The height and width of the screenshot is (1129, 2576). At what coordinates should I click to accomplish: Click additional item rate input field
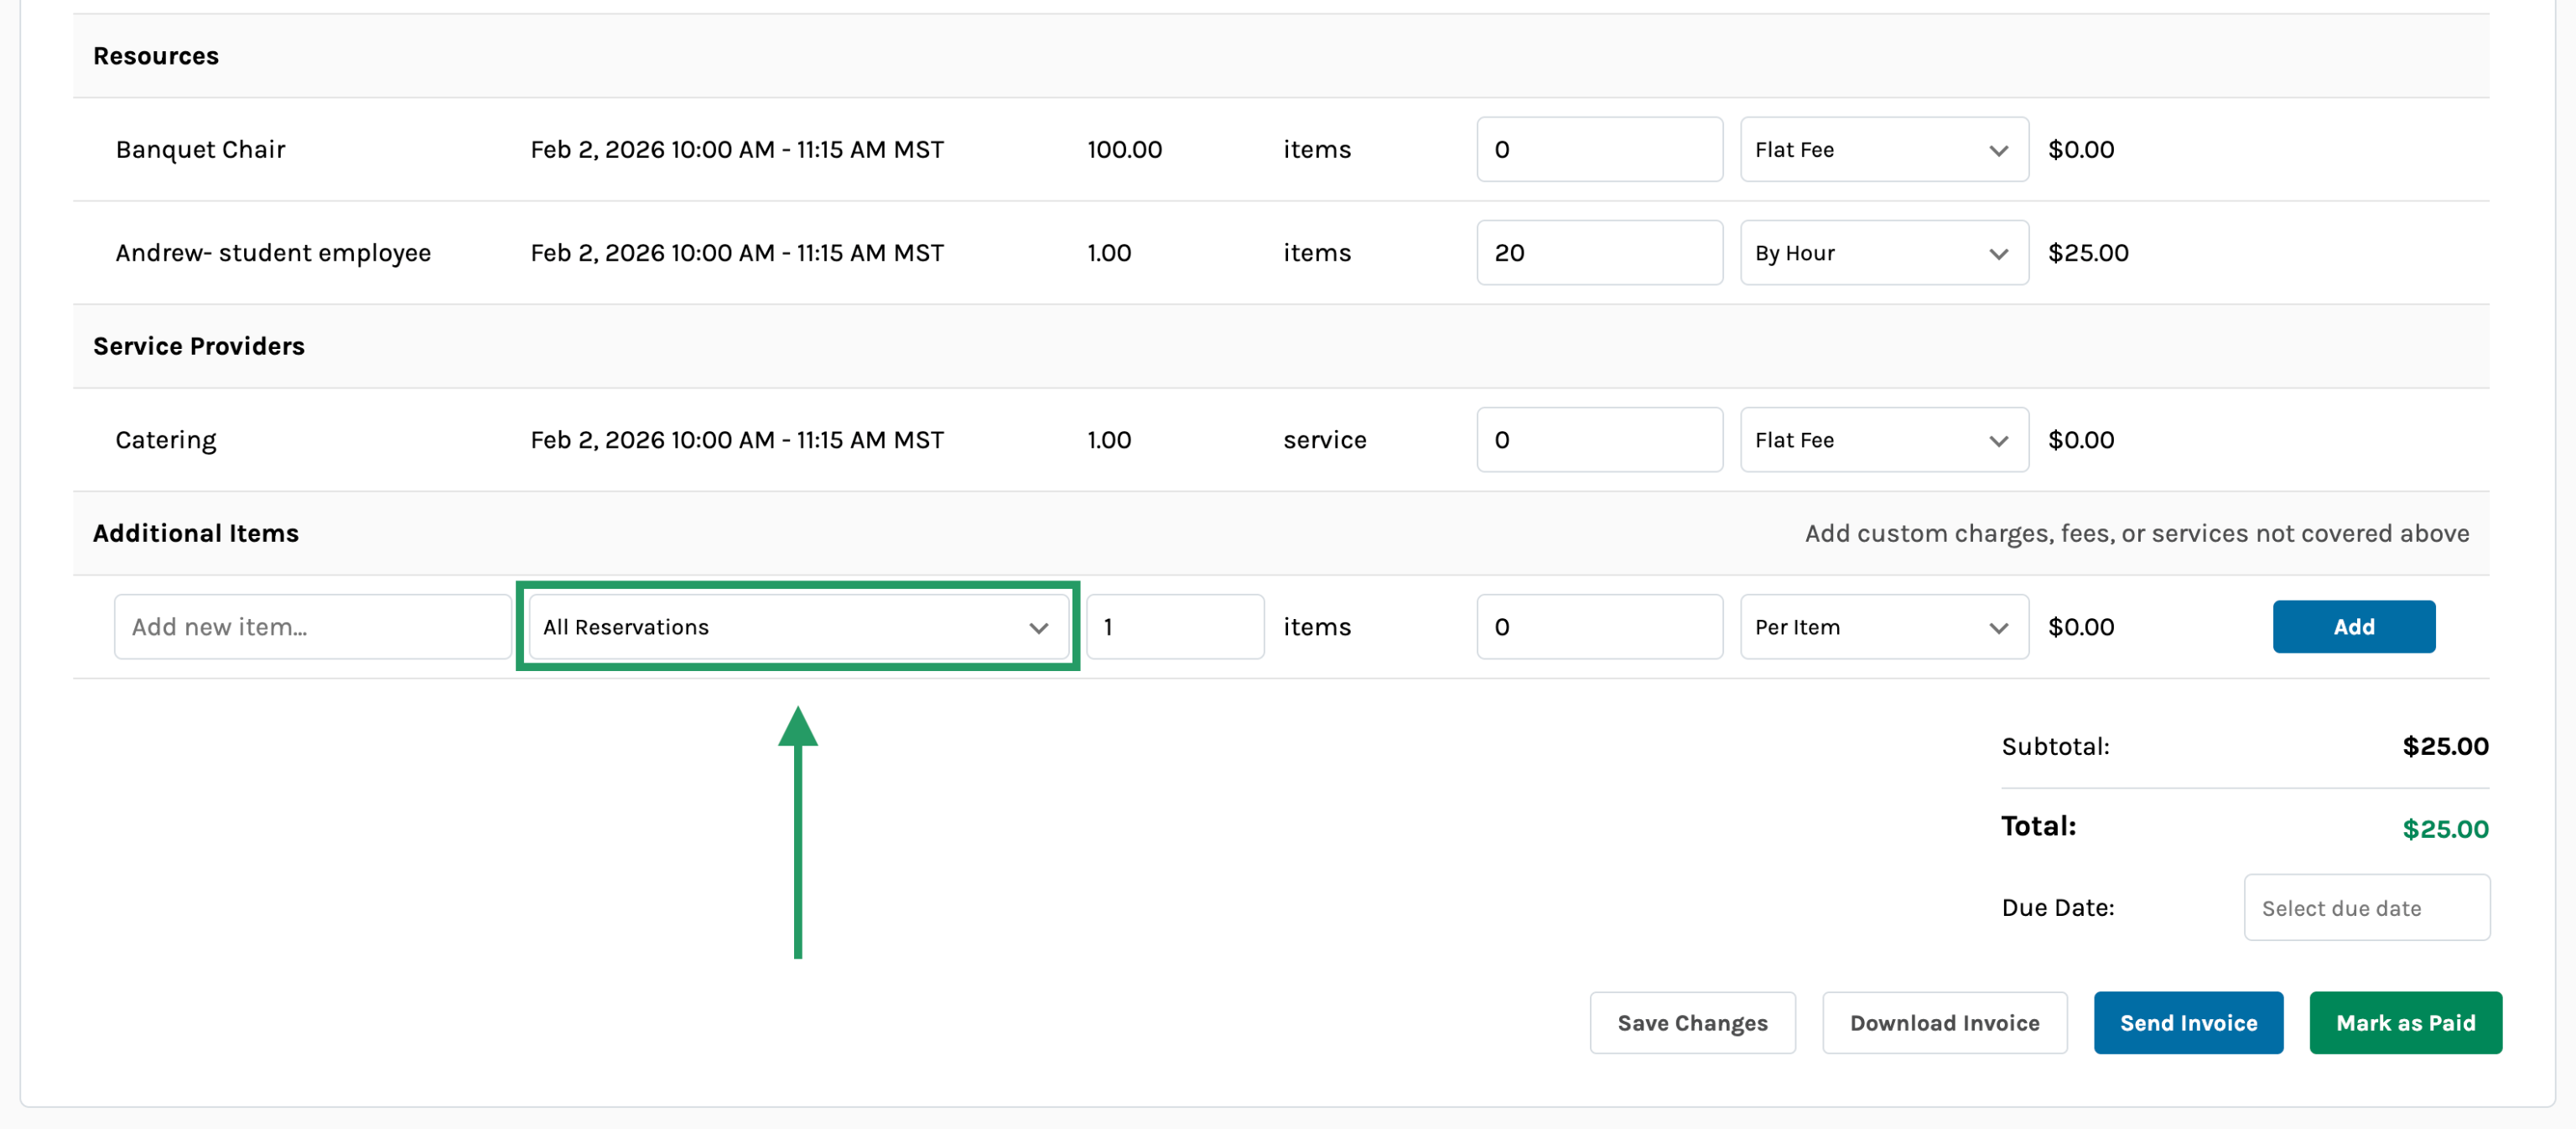pos(1599,627)
